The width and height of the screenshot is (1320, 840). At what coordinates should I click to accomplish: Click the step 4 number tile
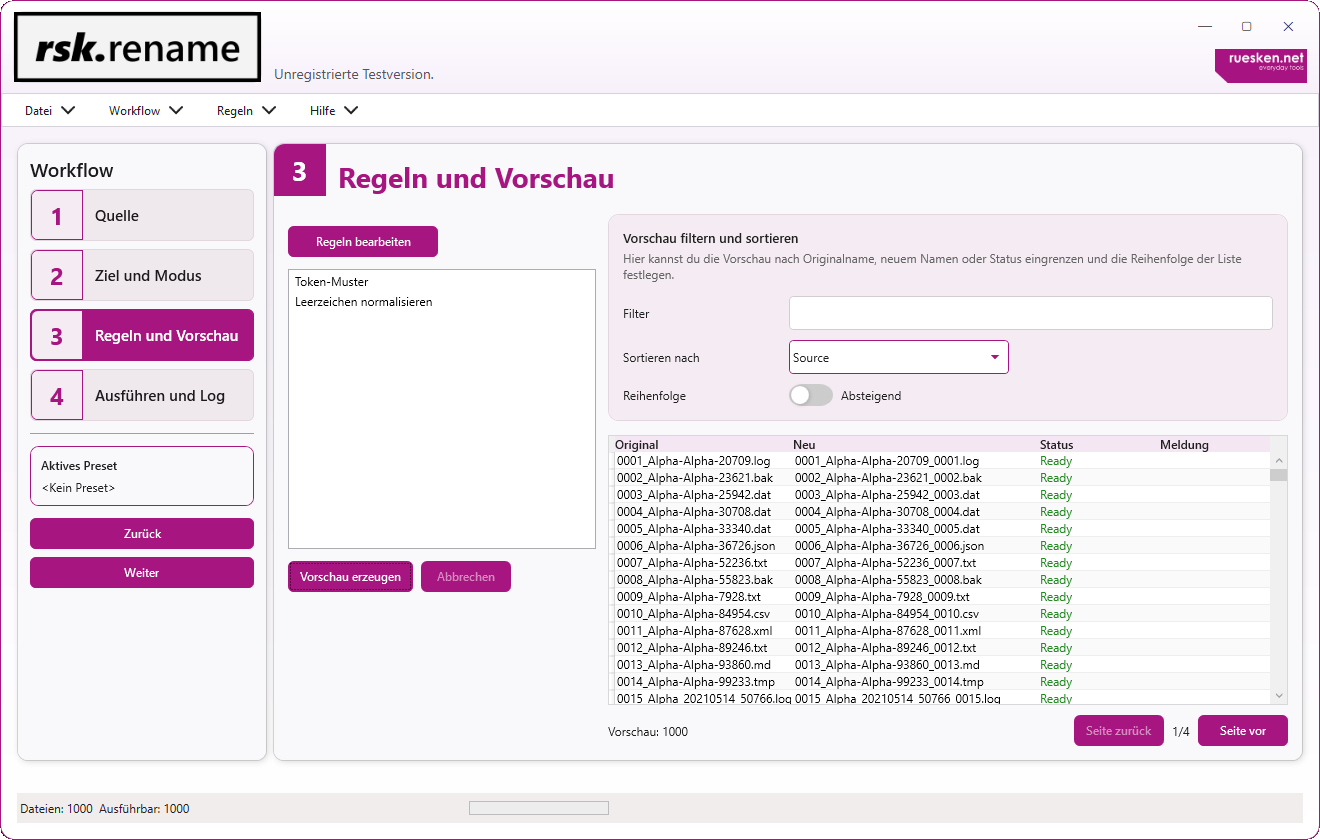(57, 396)
